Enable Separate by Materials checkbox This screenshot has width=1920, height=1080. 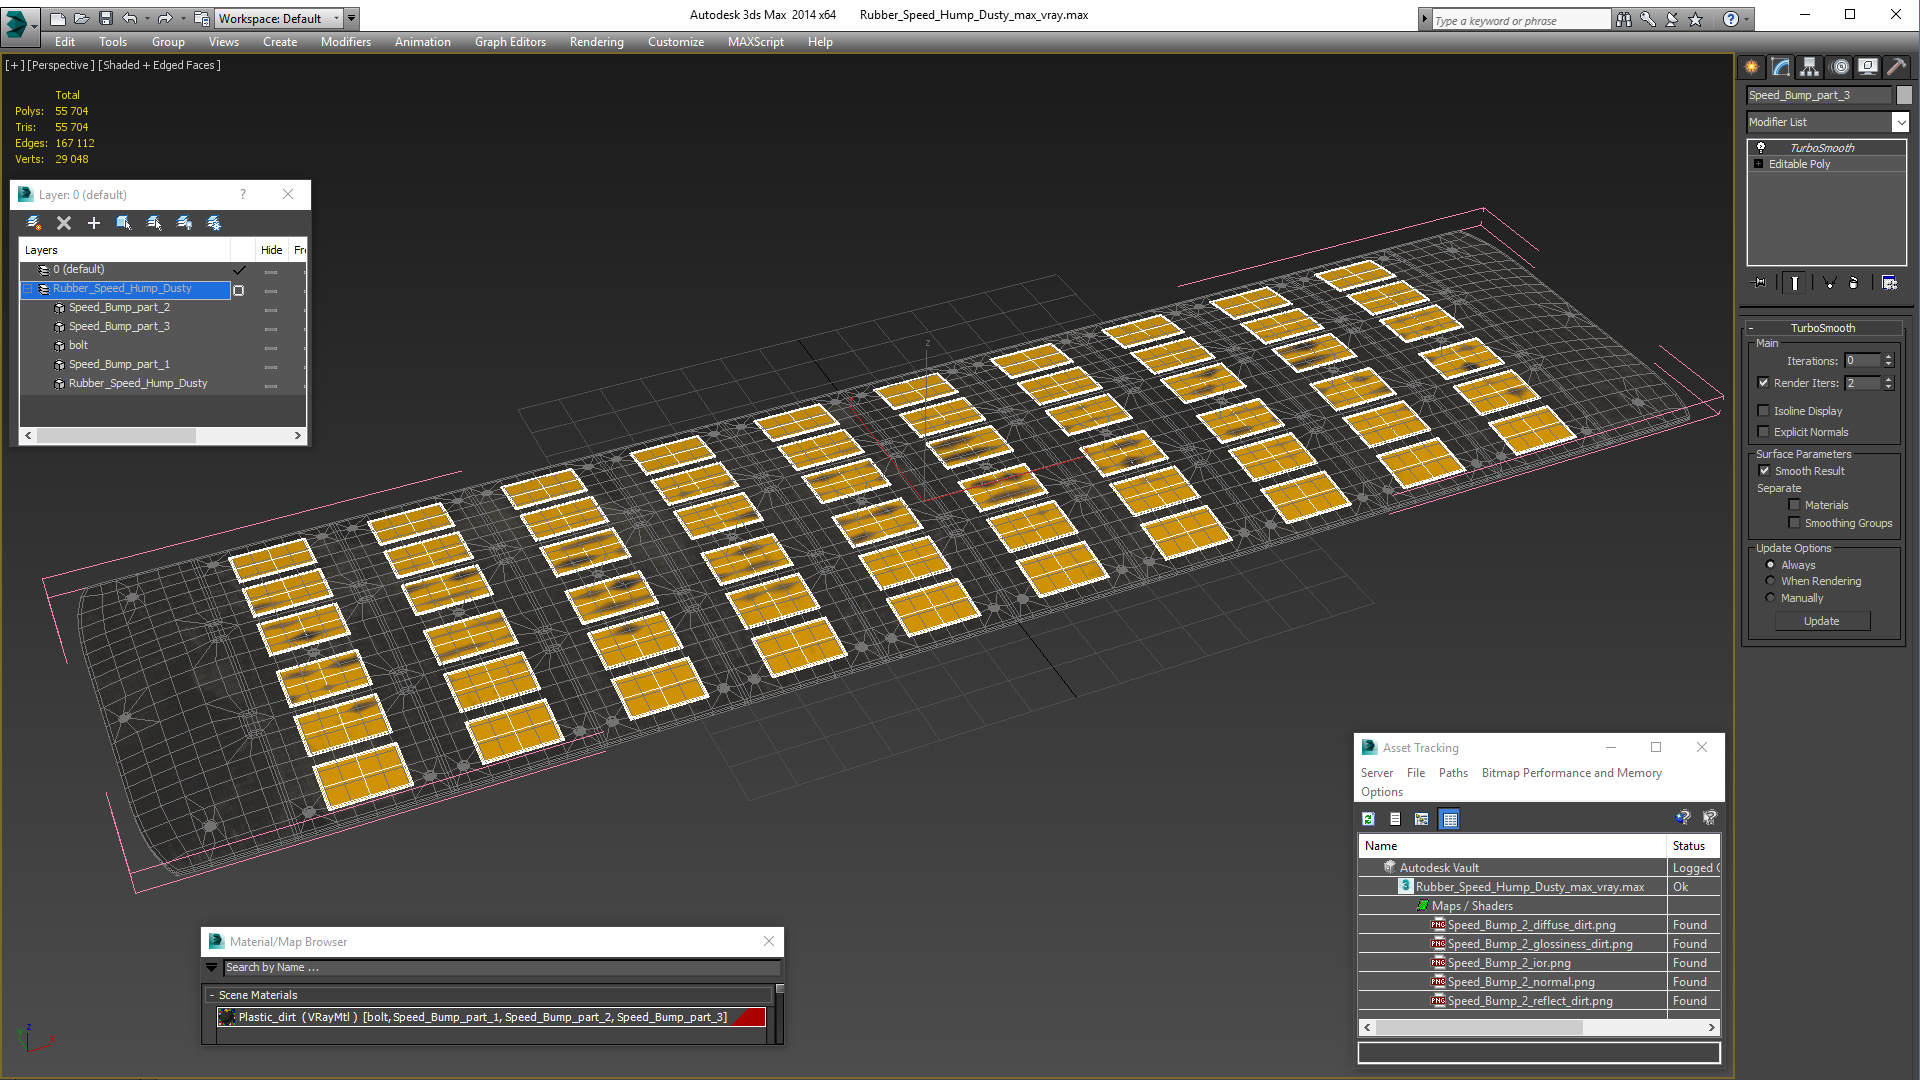click(x=1794, y=504)
